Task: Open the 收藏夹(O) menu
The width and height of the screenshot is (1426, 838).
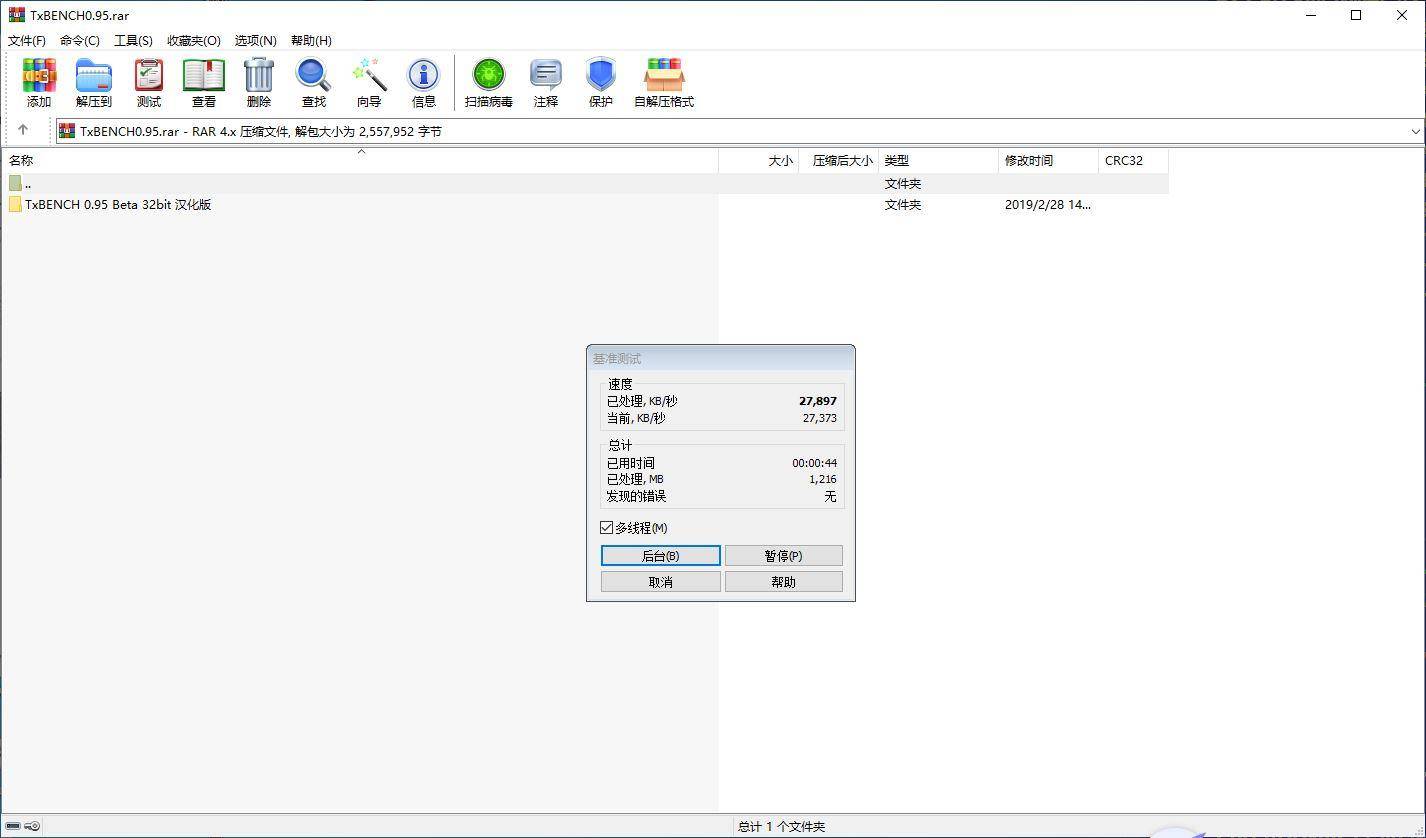Action: coord(194,40)
